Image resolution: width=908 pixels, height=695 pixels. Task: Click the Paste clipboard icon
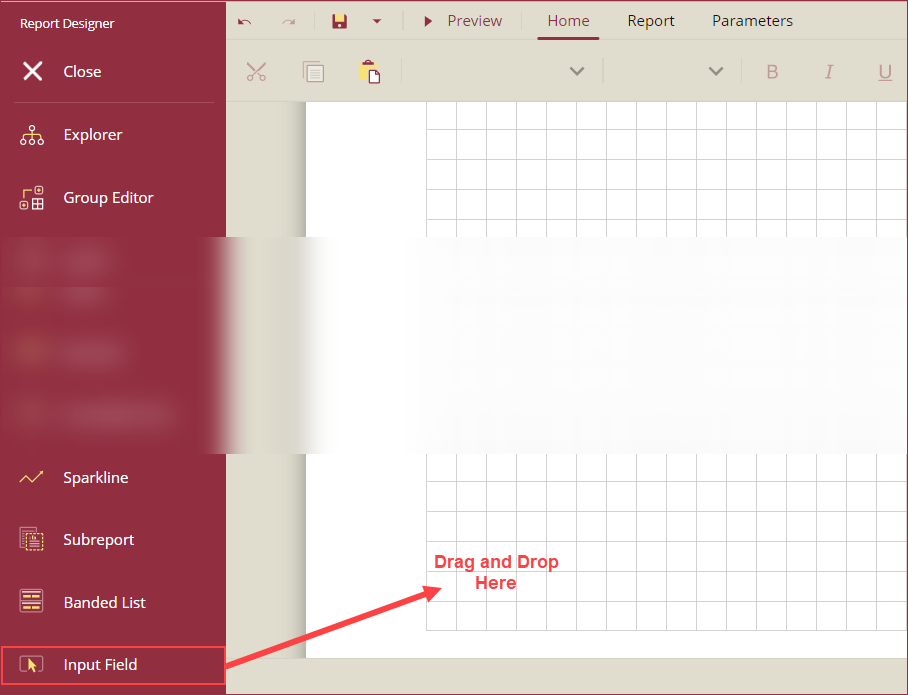coord(369,71)
